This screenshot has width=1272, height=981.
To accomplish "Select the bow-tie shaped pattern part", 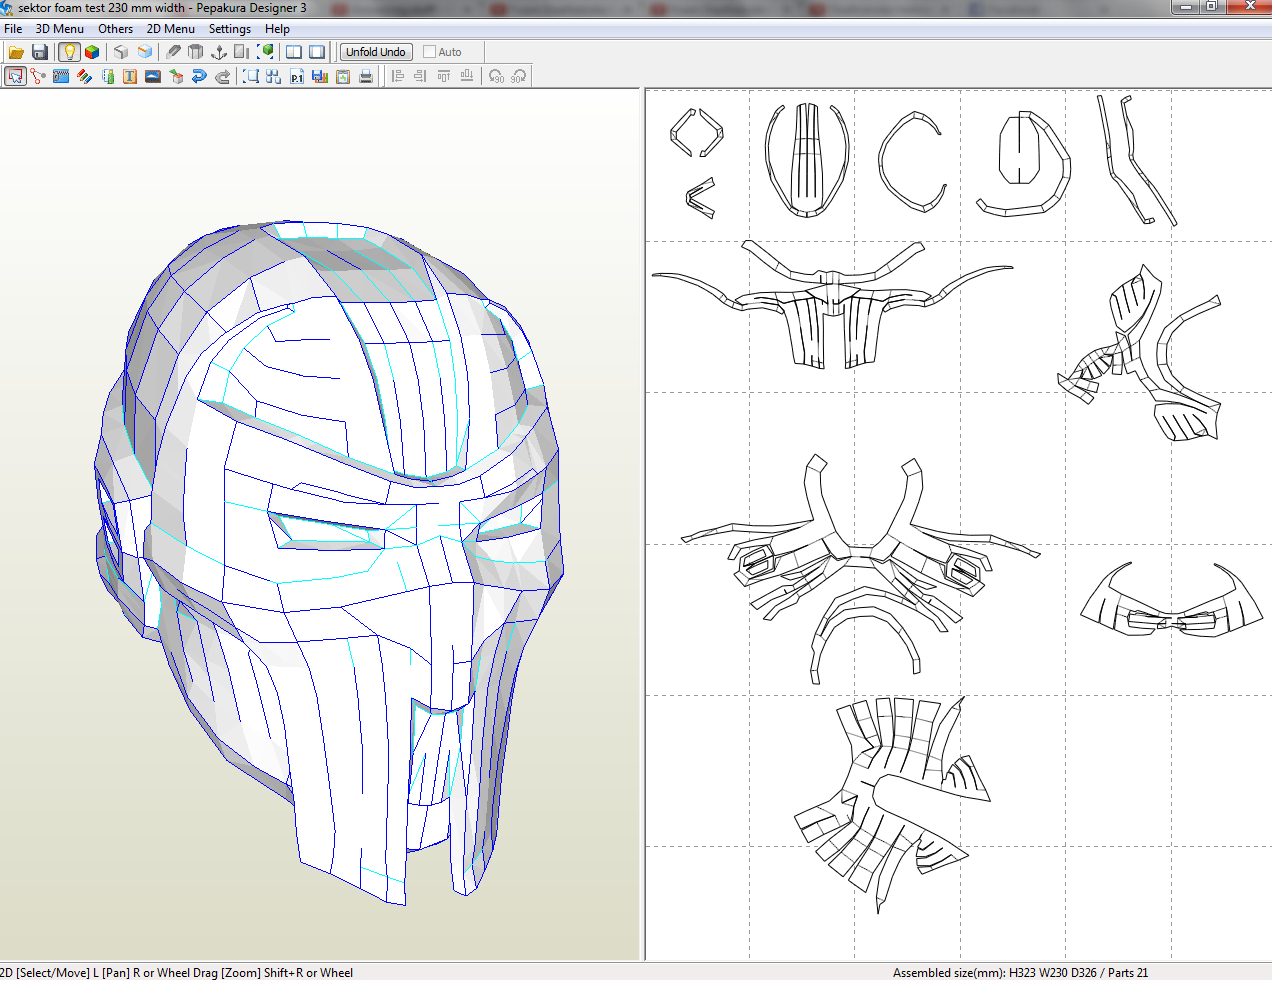I will tap(1172, 600).
